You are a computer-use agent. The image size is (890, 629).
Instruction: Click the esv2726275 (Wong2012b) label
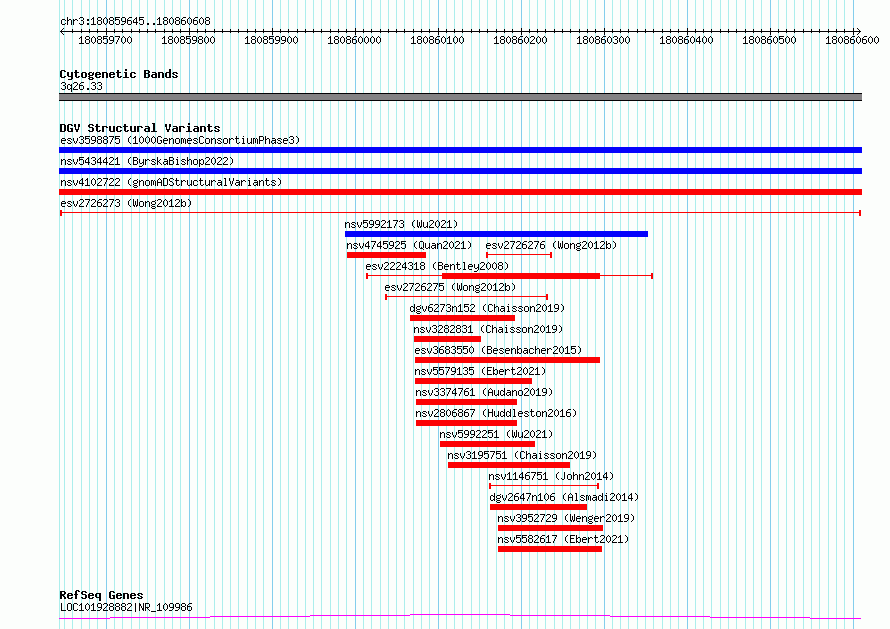450,287
